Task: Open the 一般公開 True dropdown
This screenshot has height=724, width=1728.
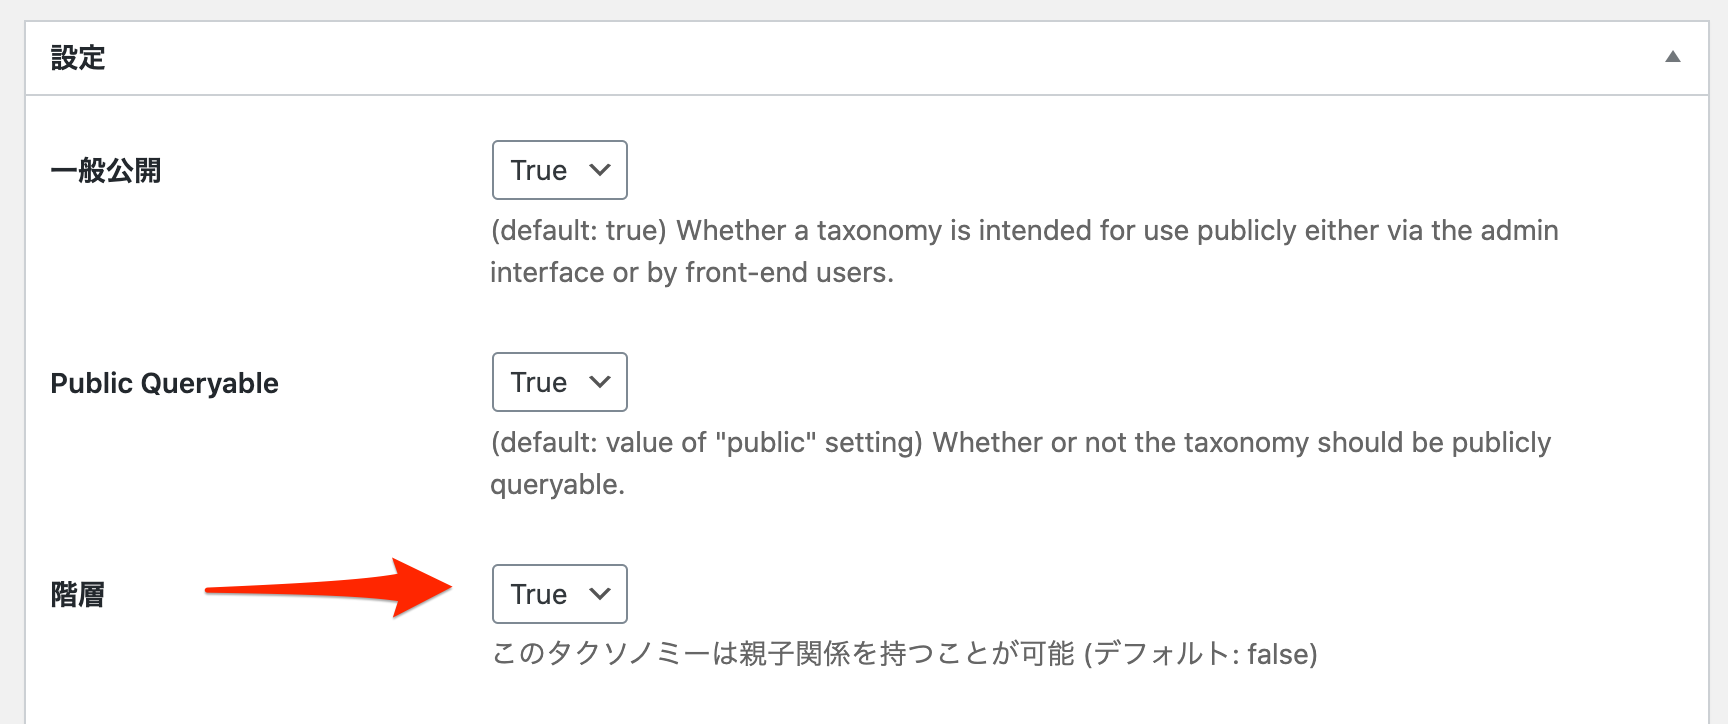Action: pyautogui.click(x=559, y=170)
